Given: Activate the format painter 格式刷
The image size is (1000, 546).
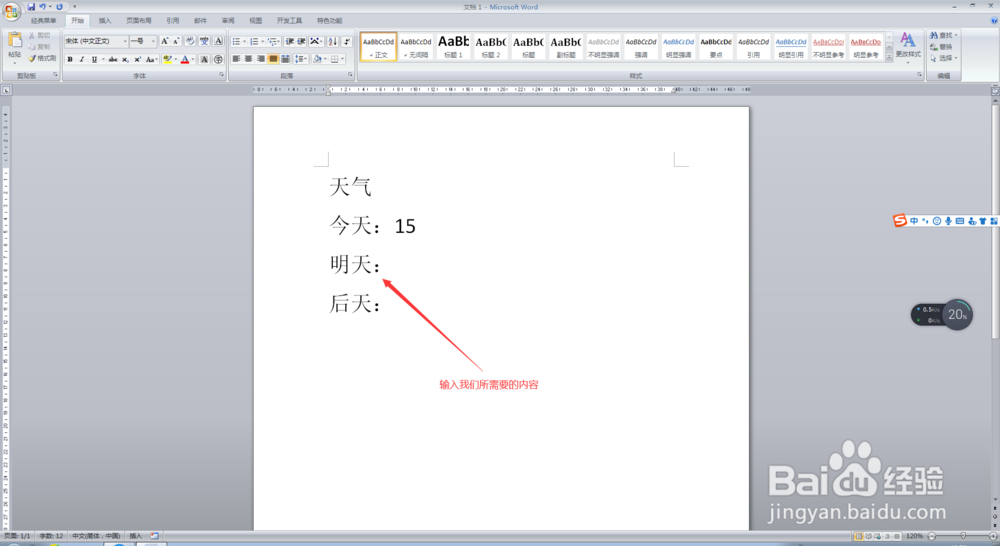Looking at the screenshot, I should (x=43, y=58).
